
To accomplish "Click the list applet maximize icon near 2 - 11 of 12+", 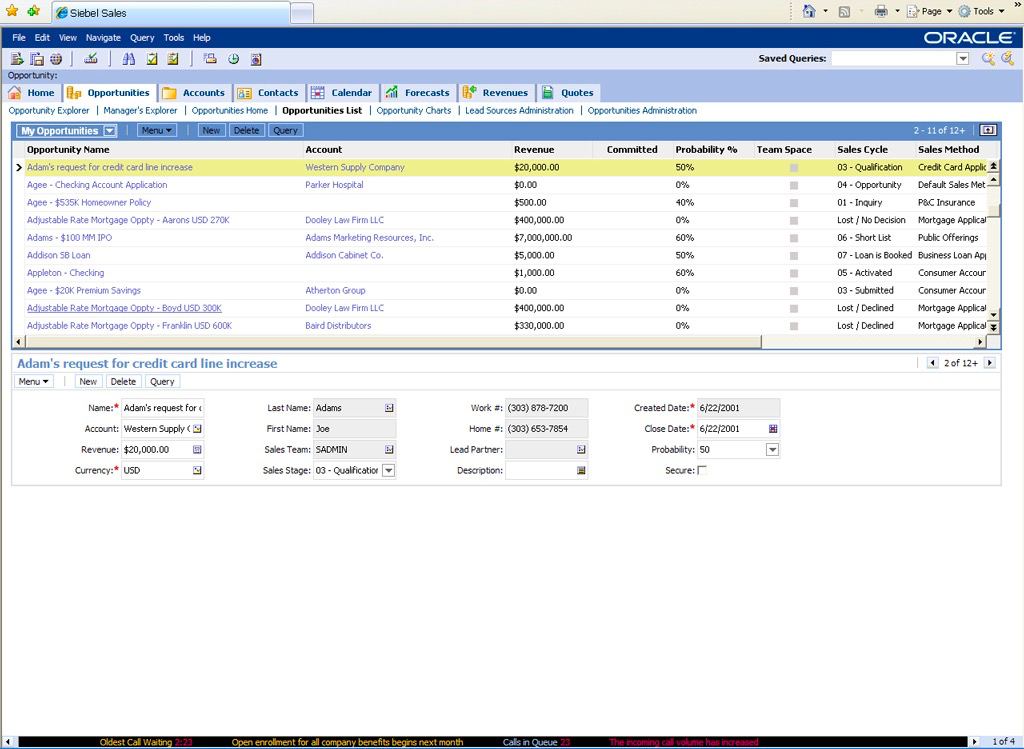I will point(988,130).
